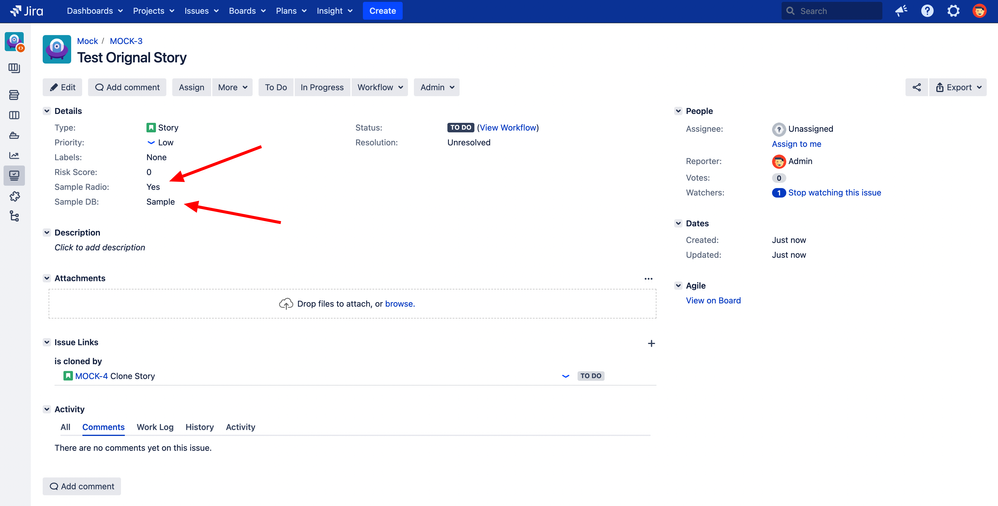Viewport: 998px width, 506px height.
Task: Open the Workflow dropdown
Action: [382, 87]
